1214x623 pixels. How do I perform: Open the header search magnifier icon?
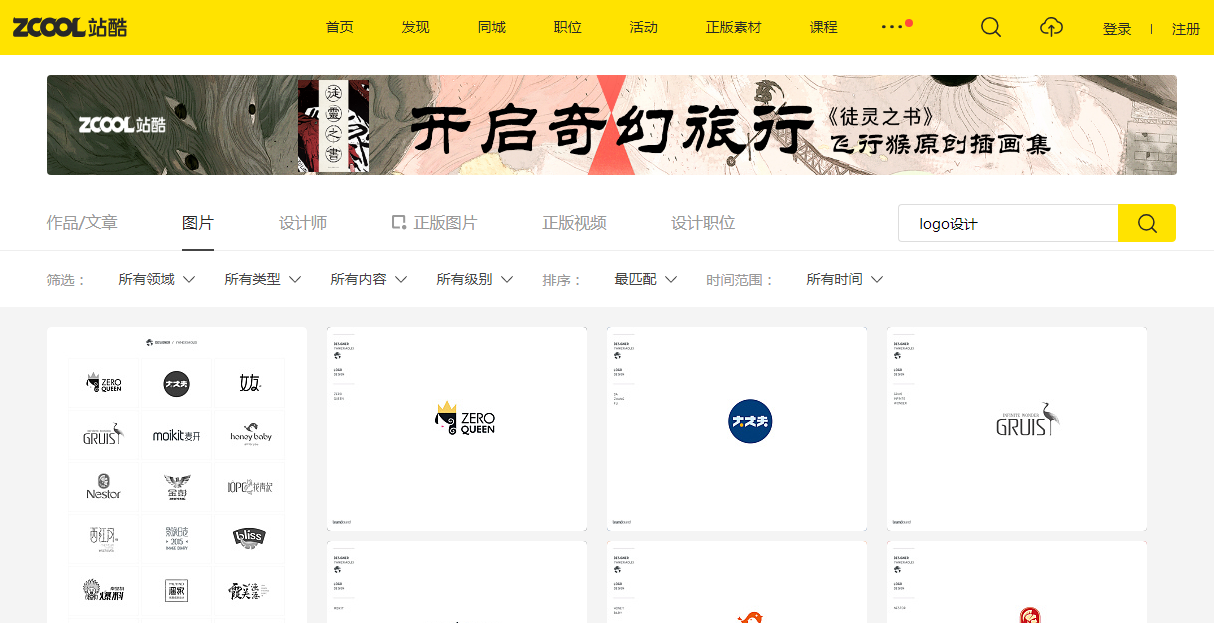click(x=991, y=27)
